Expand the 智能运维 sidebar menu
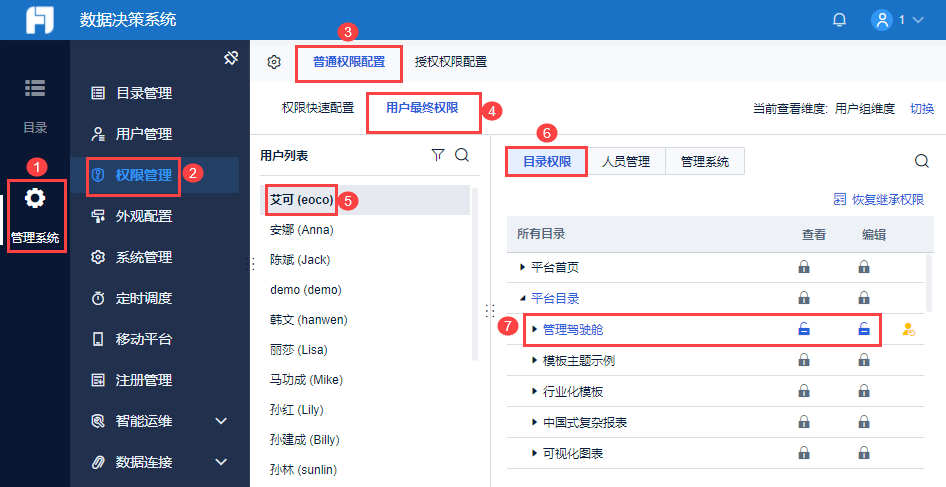 (221, 421)
